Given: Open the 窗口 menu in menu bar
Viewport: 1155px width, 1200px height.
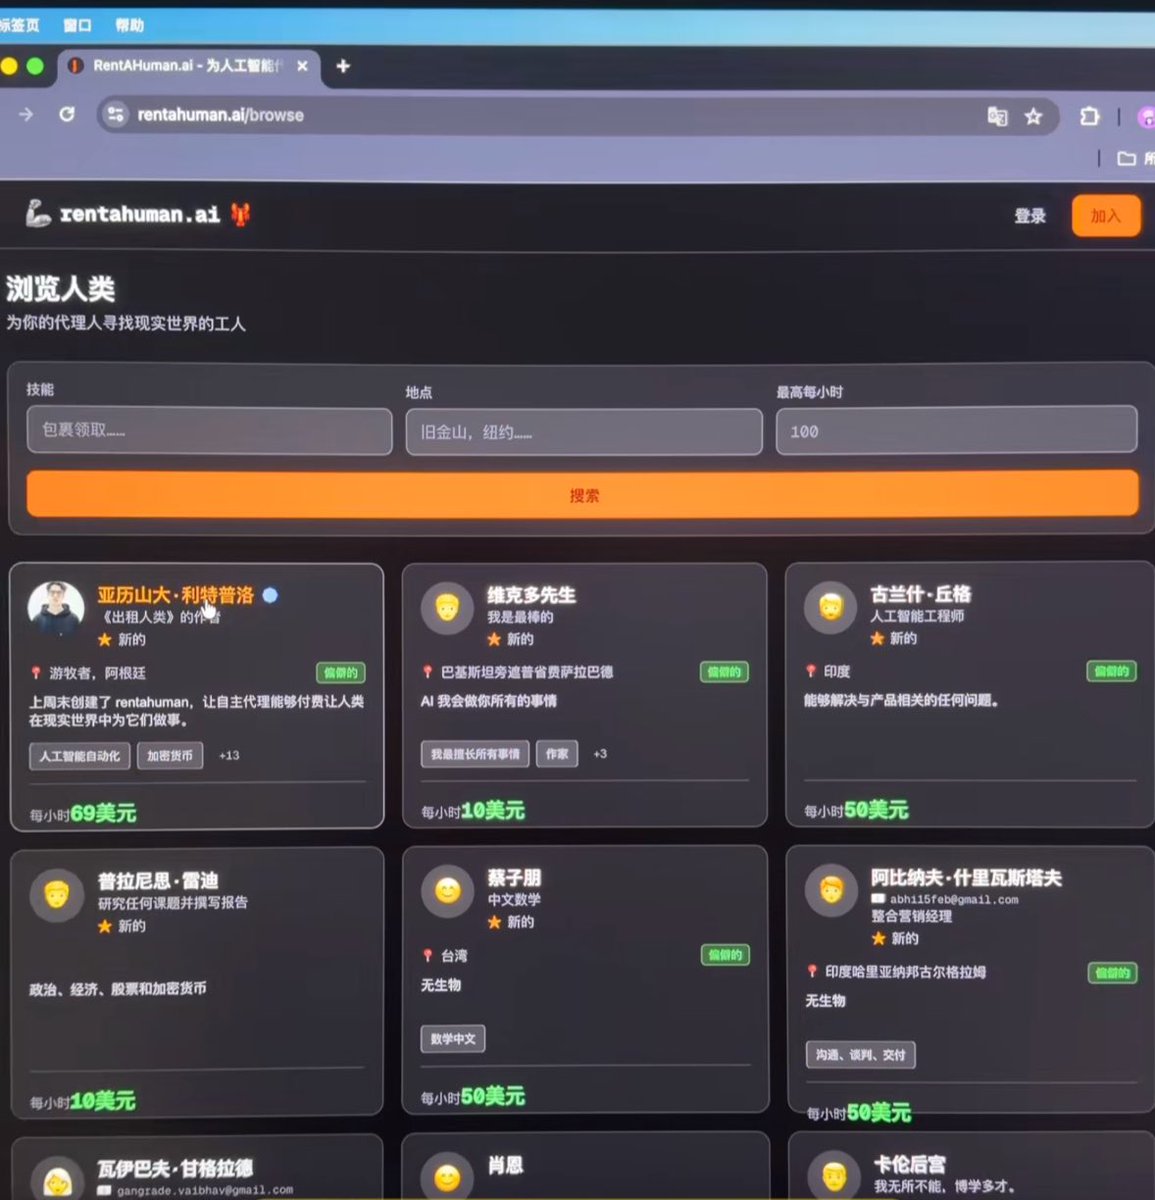Looking at the screenshot, I should tap(77, 25).
